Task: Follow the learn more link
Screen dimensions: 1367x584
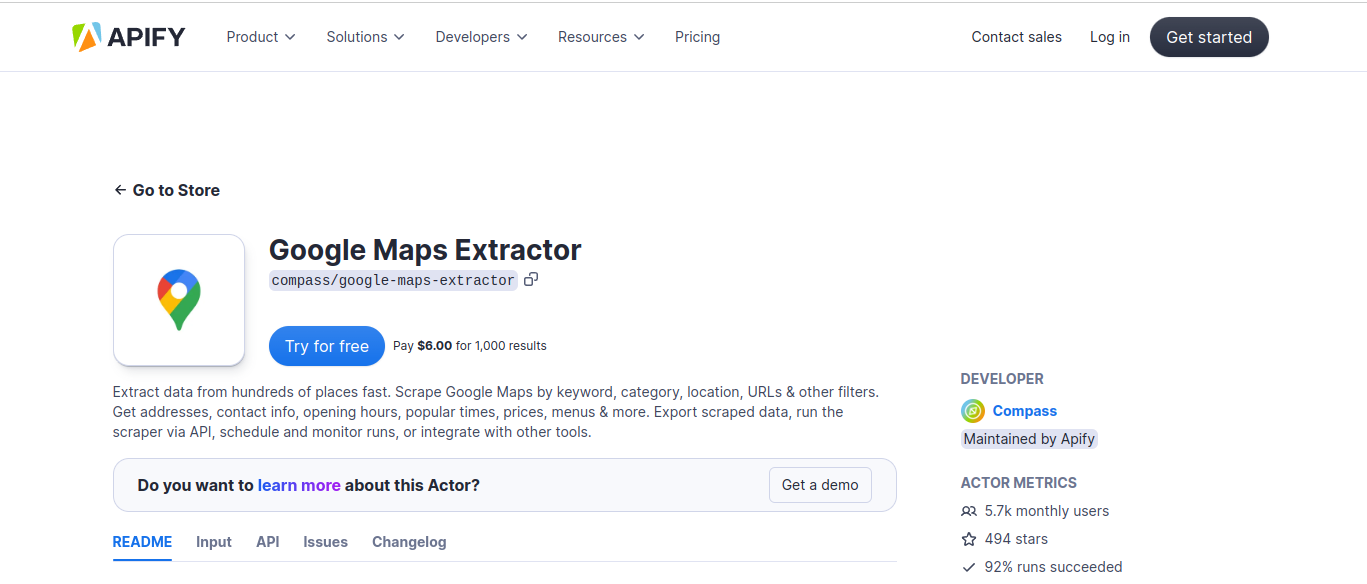Action: coord(299,485)
